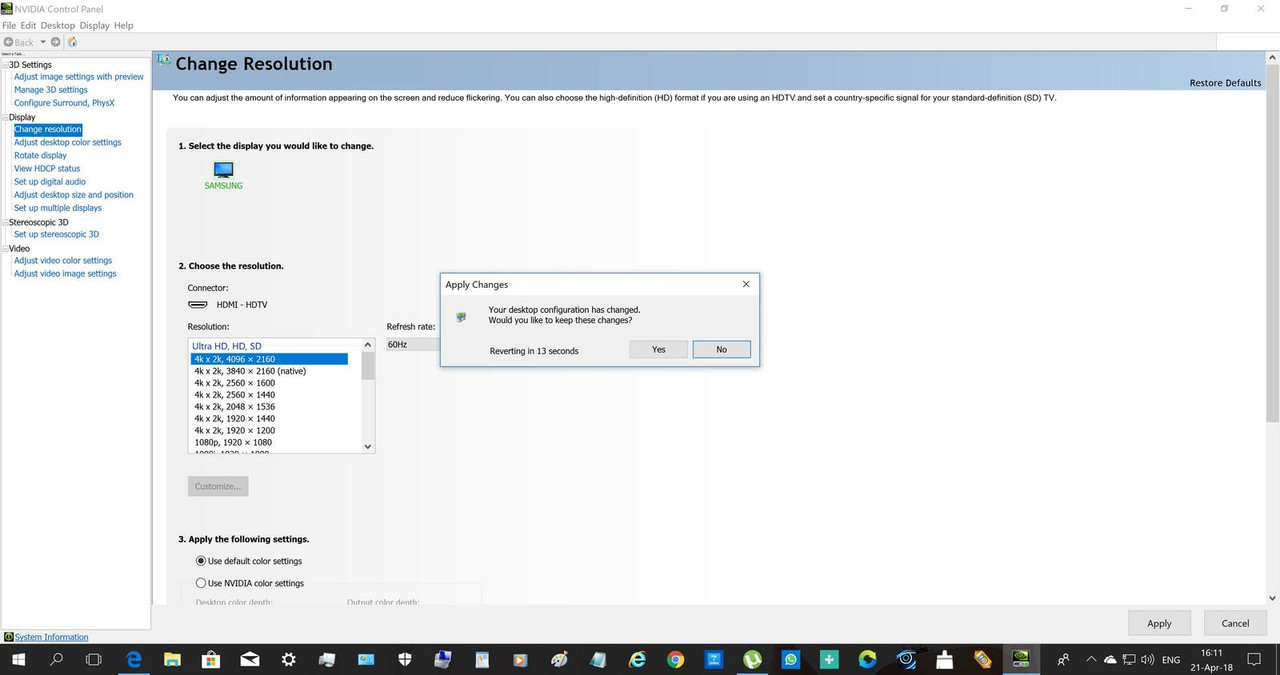Screen dimensions: 1280x675
Task: Click the NVIDIA Control Panel taskbar icon
Action: point(1021,660)
